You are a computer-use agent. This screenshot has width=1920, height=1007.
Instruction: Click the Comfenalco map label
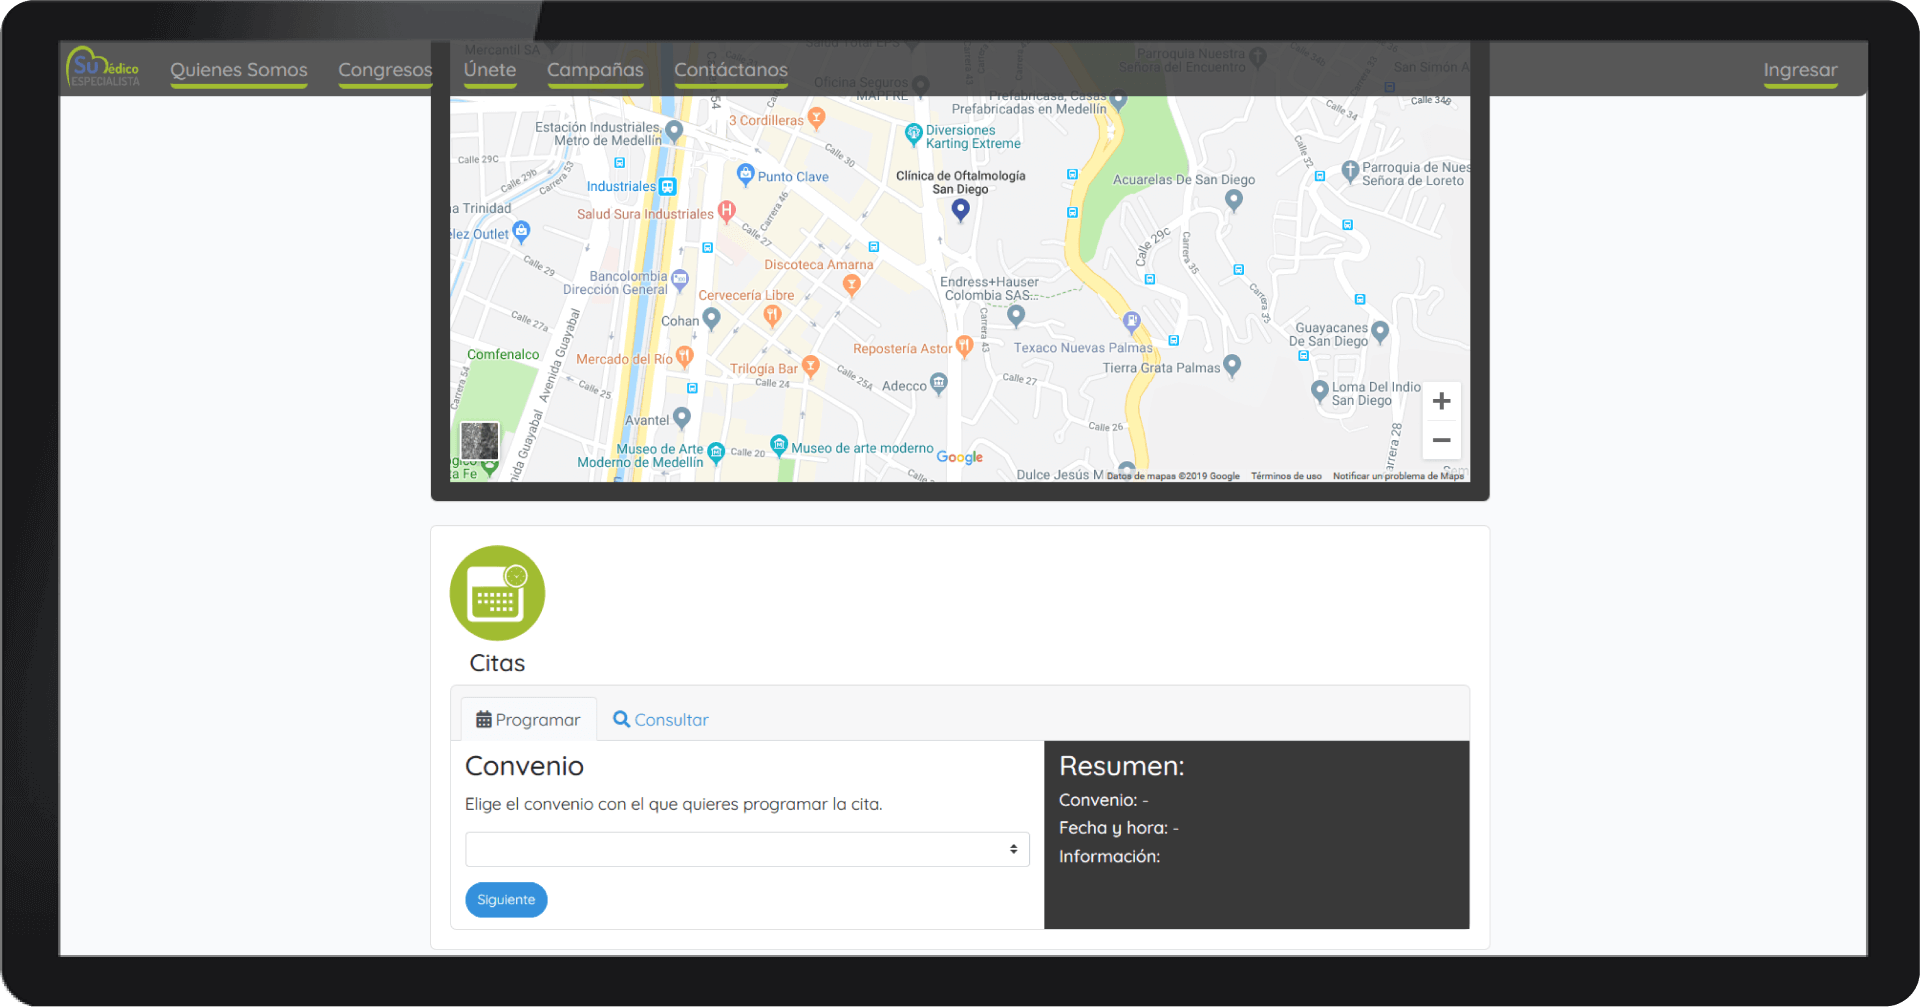[503, 355]
